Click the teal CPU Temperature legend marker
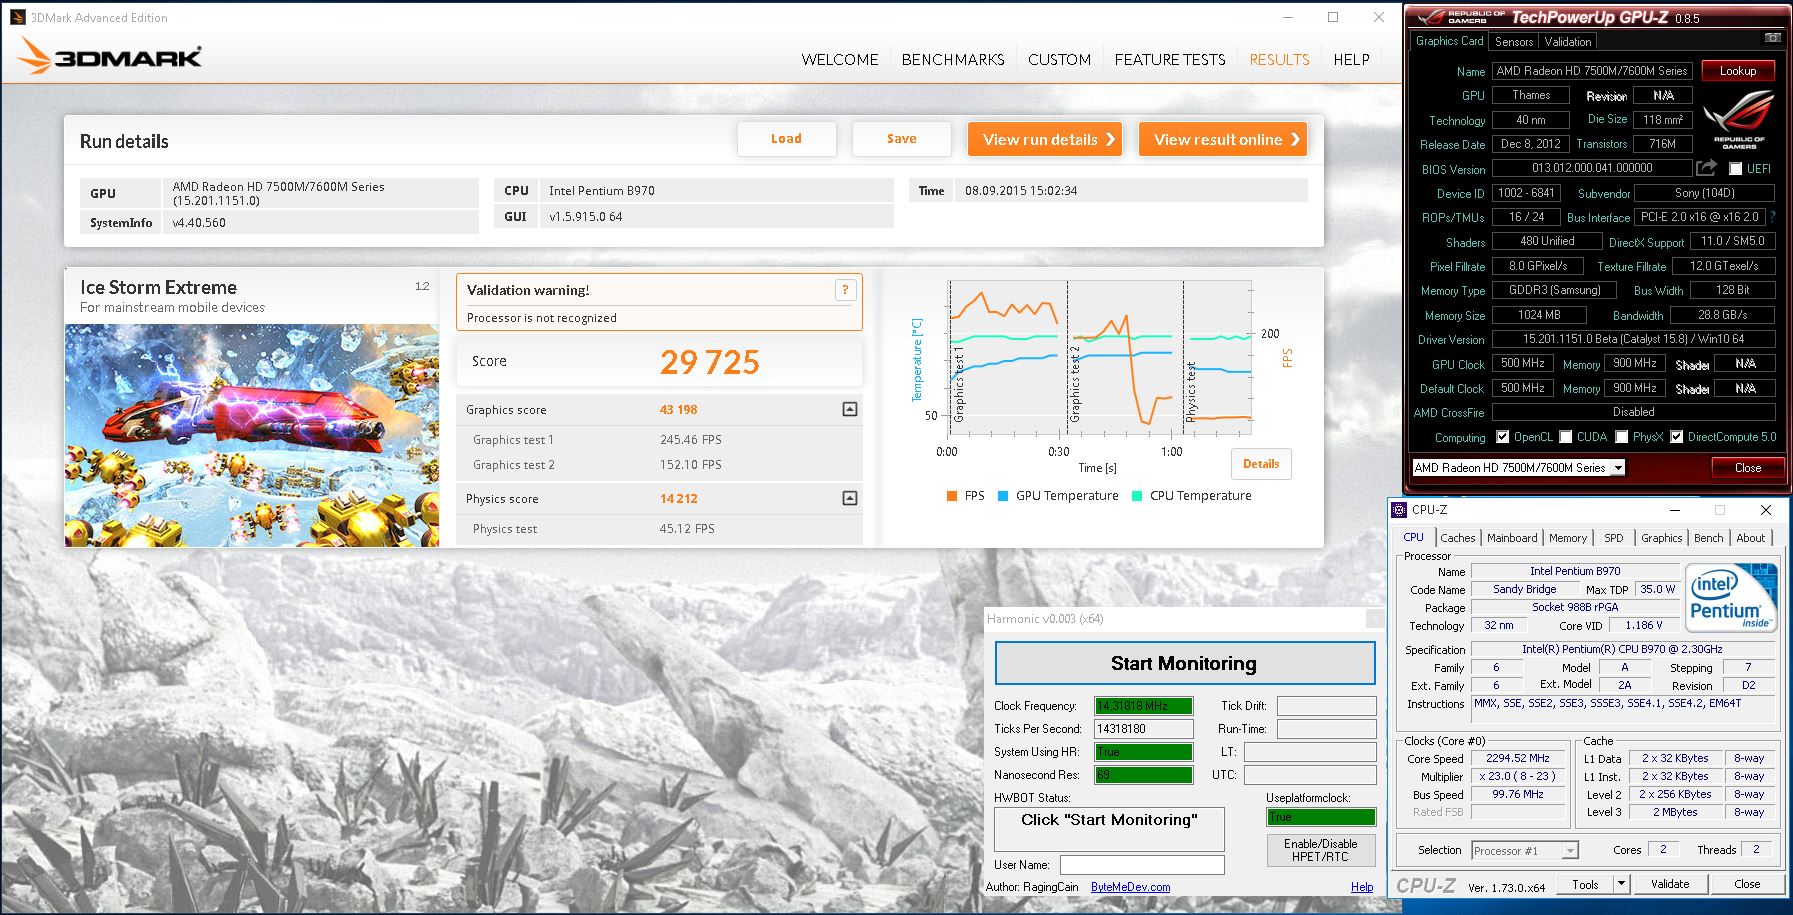 coord(1137,496)
